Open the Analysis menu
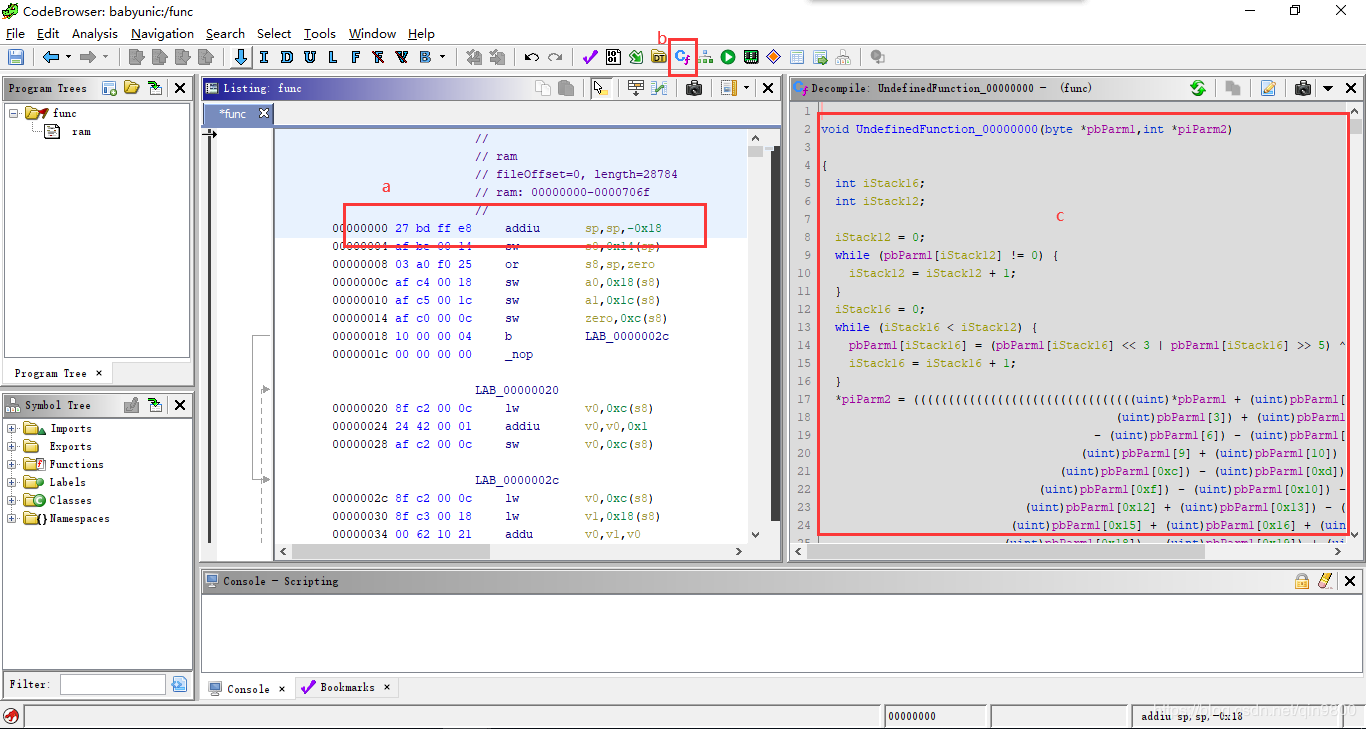Image resolution: width=1366 pixels, height=729 pixels. (95, 33)
